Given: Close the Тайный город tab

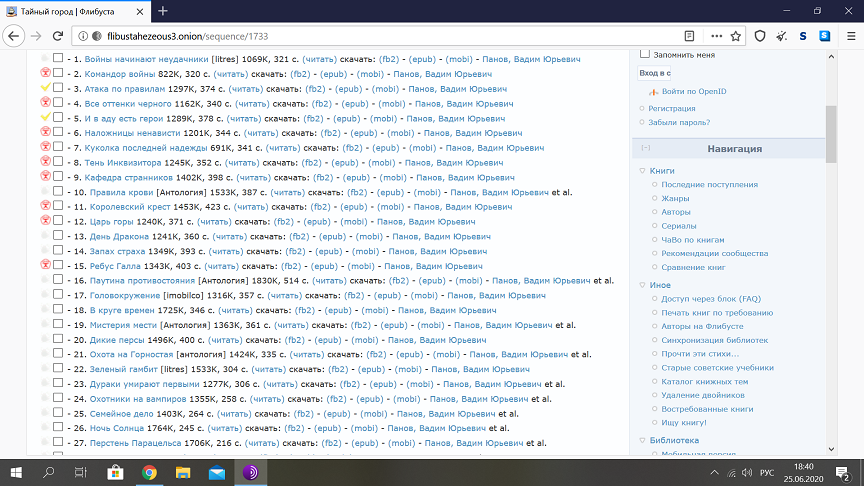Looking at the screenshot, I should pos(140,12).
